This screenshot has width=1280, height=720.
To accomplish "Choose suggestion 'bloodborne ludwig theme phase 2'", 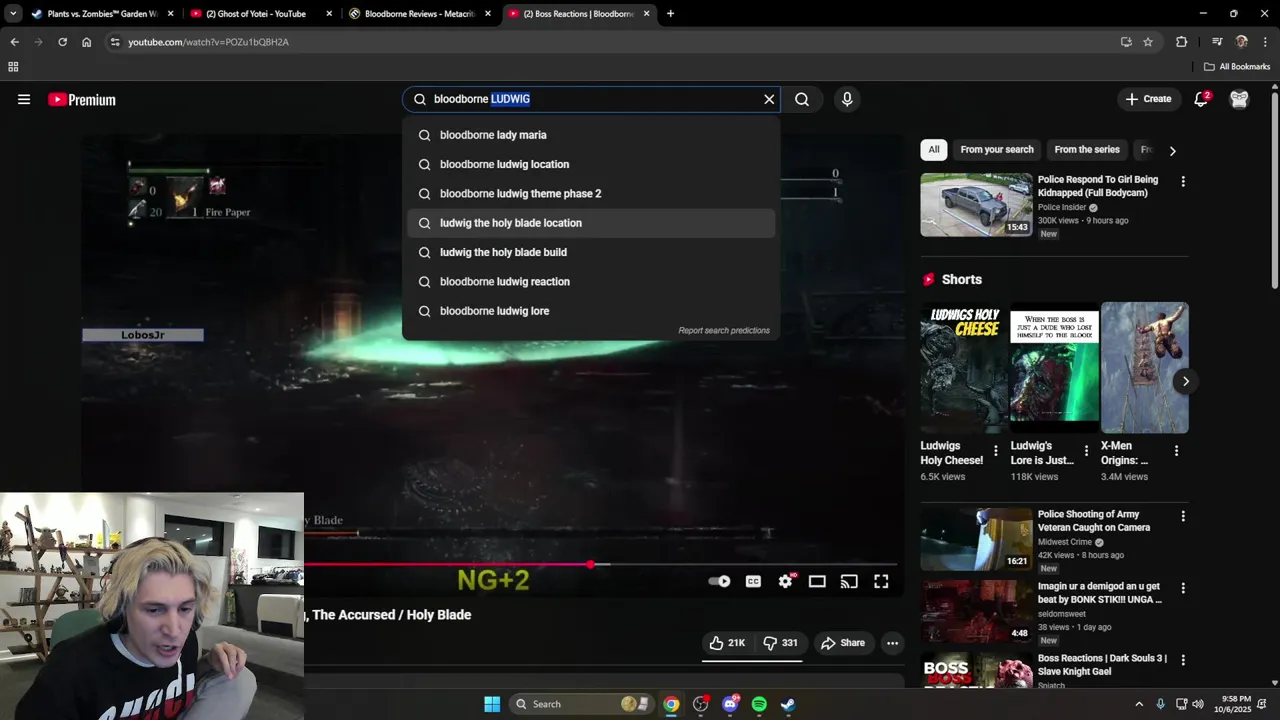I will tap(591, 193).
